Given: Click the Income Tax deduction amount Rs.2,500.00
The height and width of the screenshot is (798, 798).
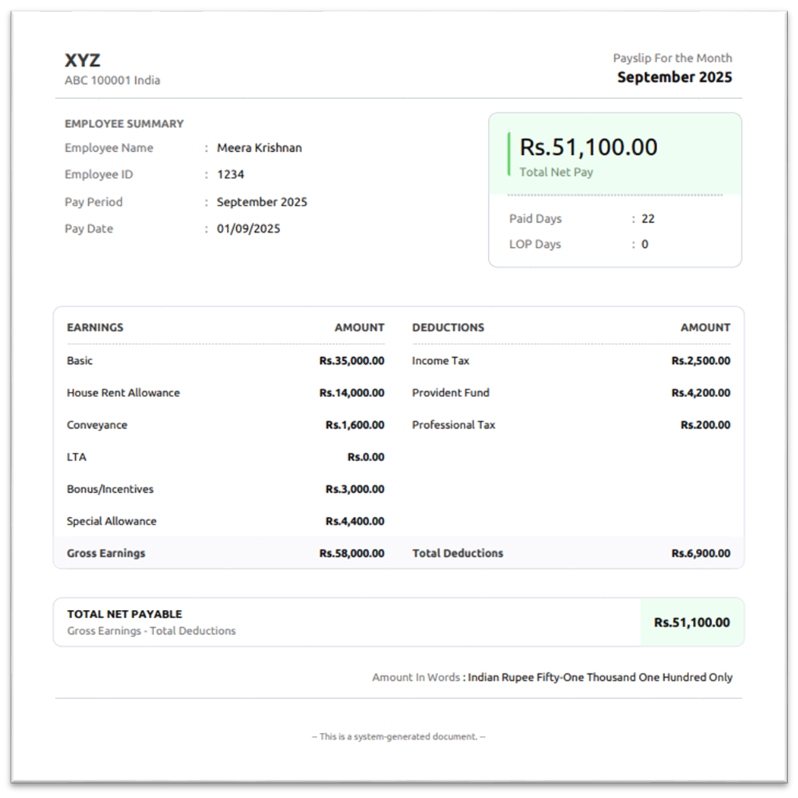Looking at the screenshot, I should [x=700, y=361].
